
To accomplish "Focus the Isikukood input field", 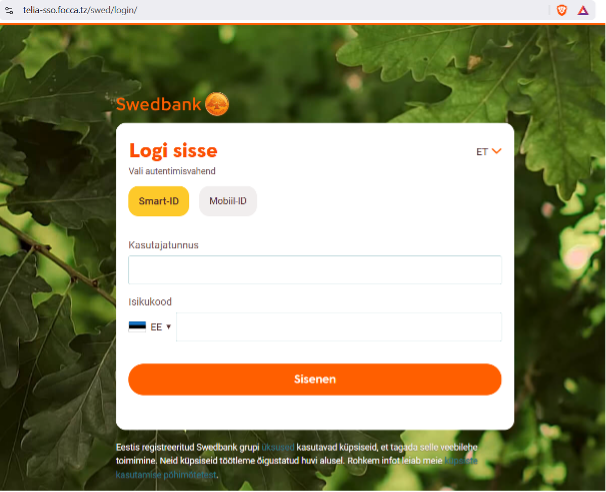I will click(339, 327).
